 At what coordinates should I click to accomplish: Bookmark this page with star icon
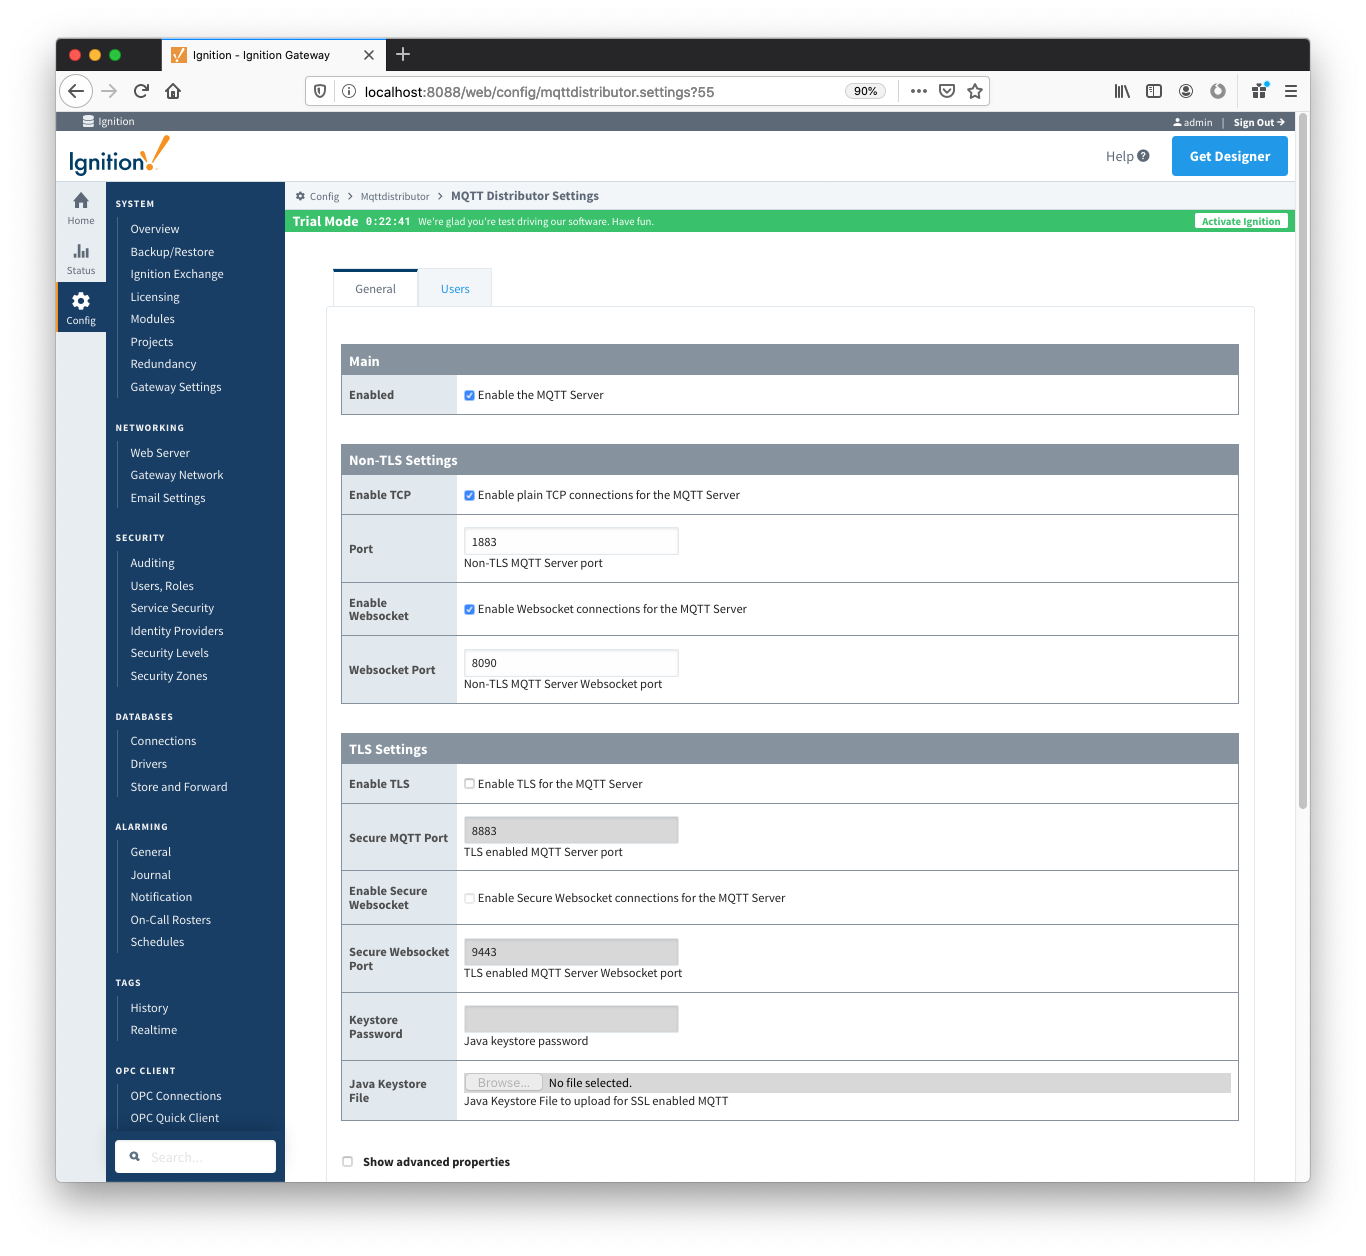[975, 91]
